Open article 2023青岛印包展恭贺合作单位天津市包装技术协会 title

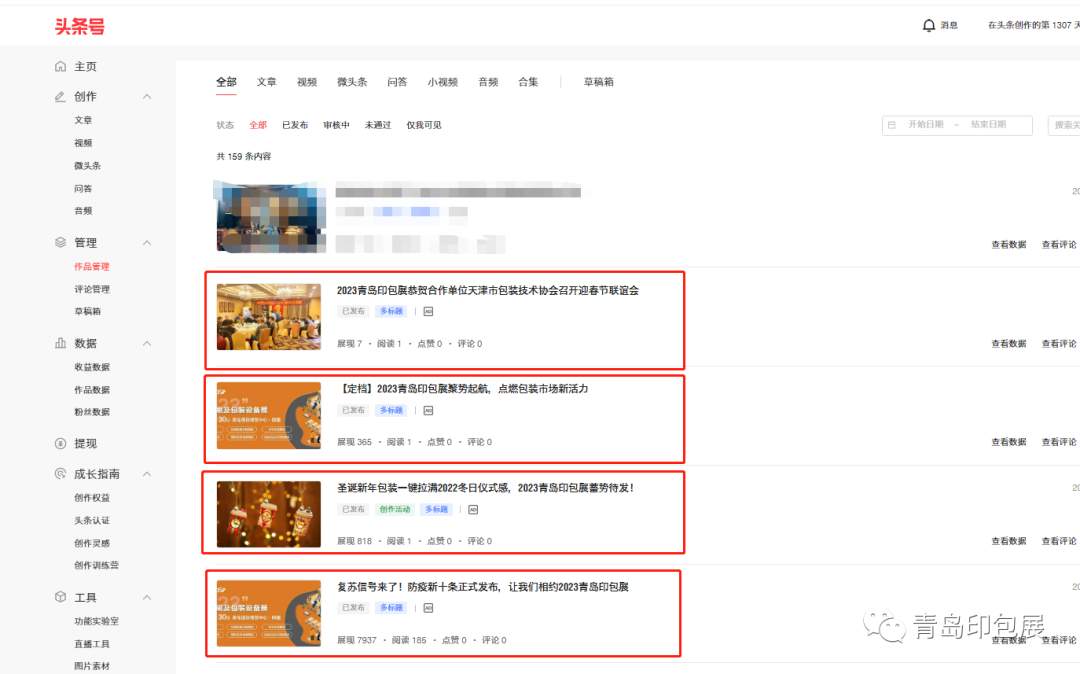tap(488, 291)
